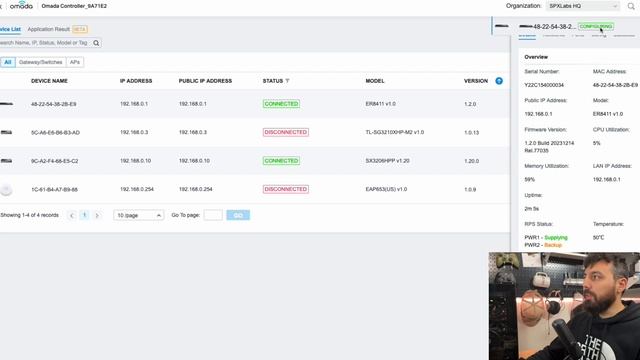Click switch icon for 9C-A2-F4-68-E5-C2 row
Viewport: 640px width, 360px height.
[x=6, y=161]
